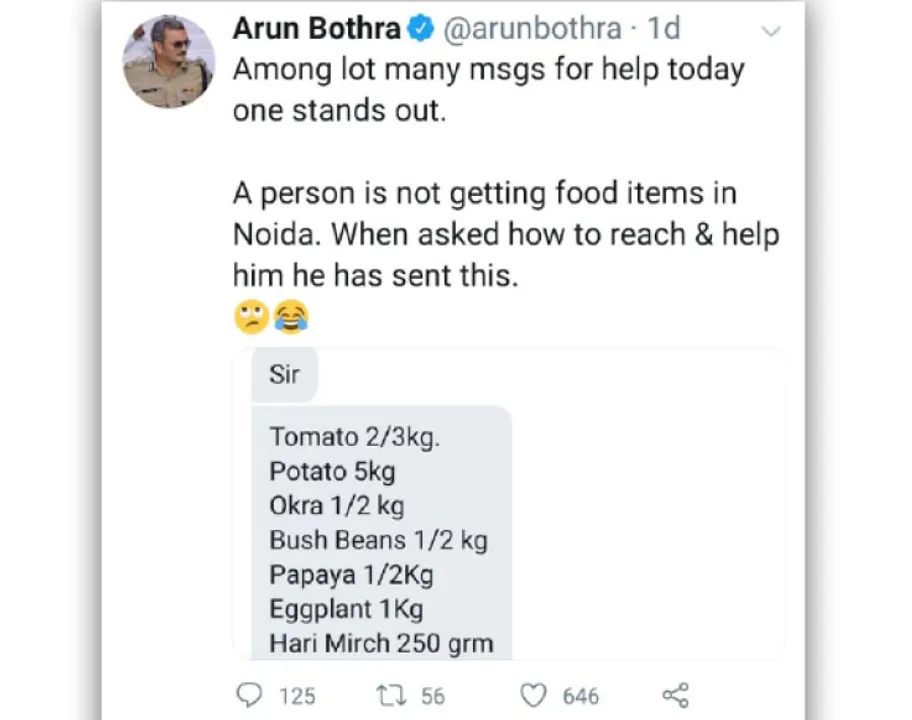
Task: Click the 'Sir' message bubble
Action: click(x=284, y=374)
